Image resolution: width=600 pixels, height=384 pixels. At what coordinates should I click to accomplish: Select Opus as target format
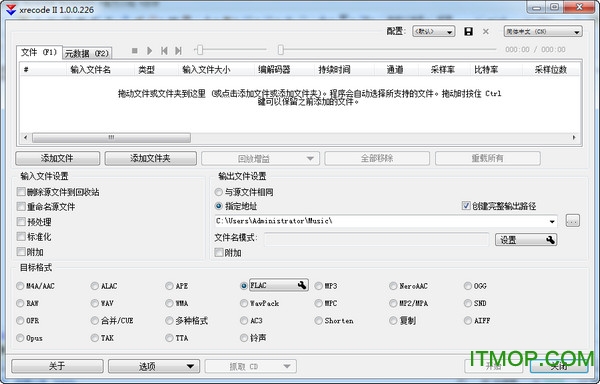20,338
